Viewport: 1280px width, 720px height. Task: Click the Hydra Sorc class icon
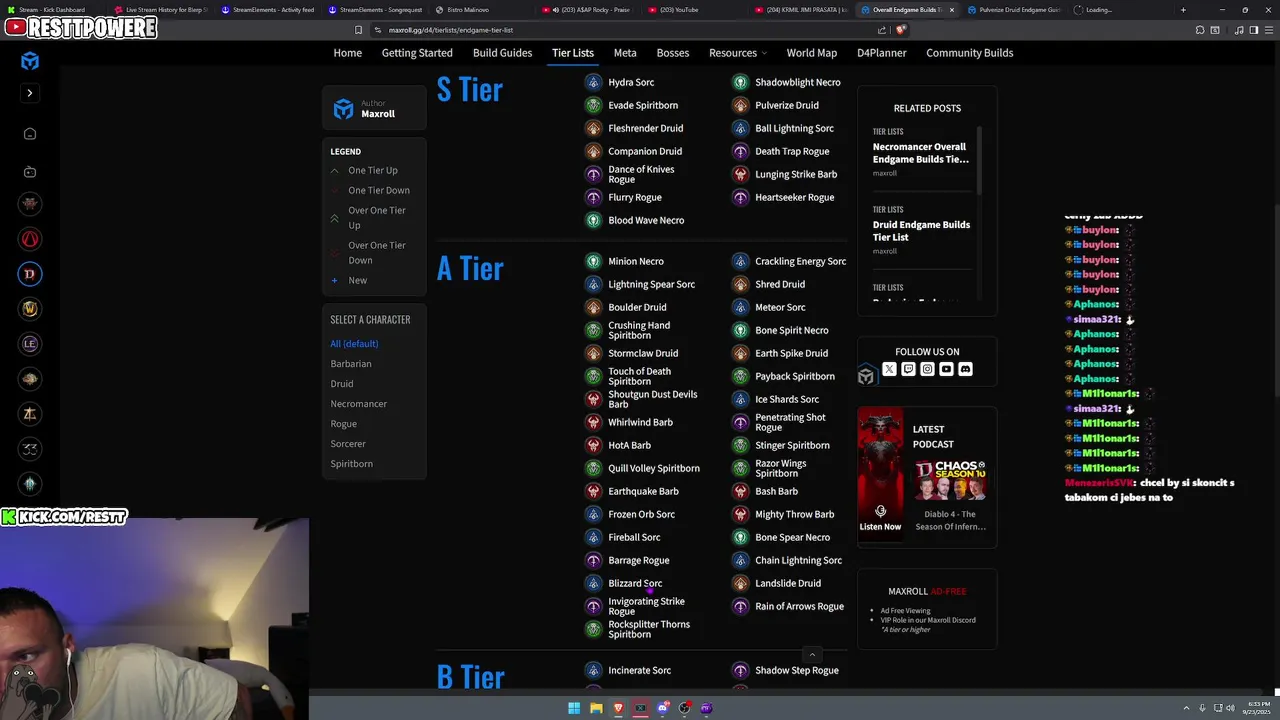593,82
